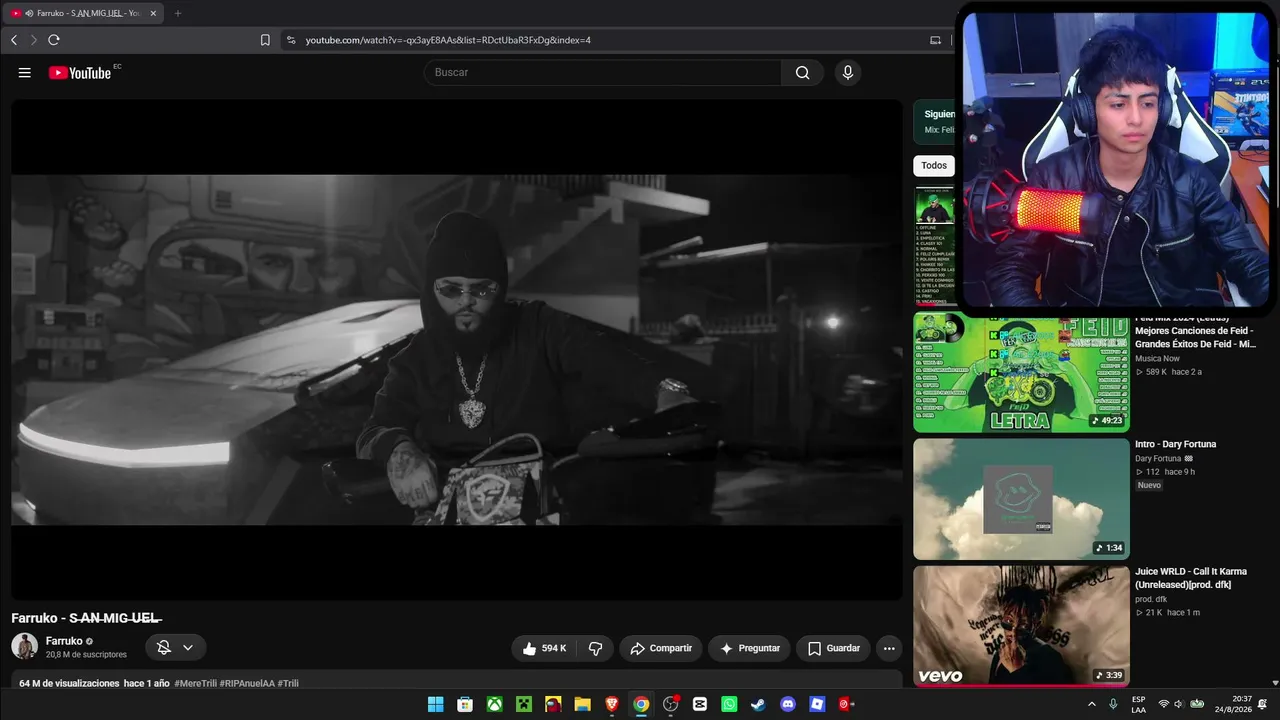Close the Farruko YouTube tab

pyautogui.click(x=154, y=13)
